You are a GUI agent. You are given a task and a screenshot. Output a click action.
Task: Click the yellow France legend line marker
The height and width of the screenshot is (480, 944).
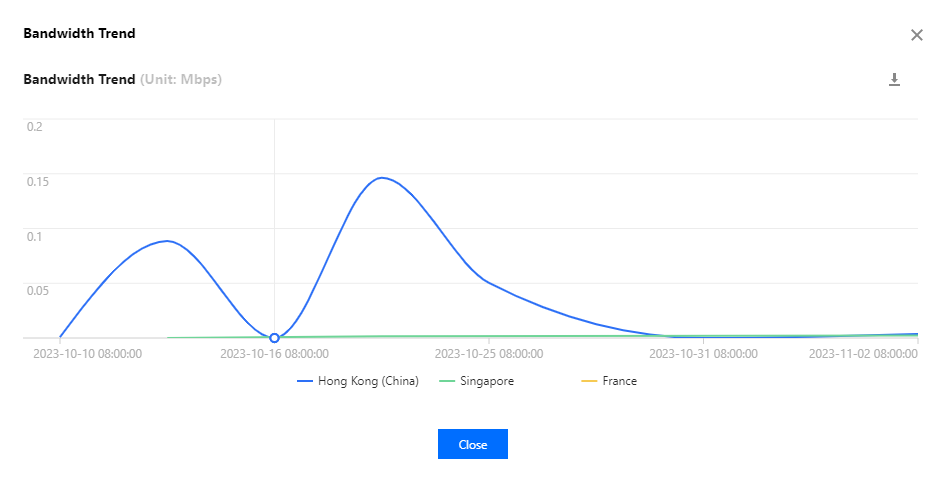coord(589,381)
